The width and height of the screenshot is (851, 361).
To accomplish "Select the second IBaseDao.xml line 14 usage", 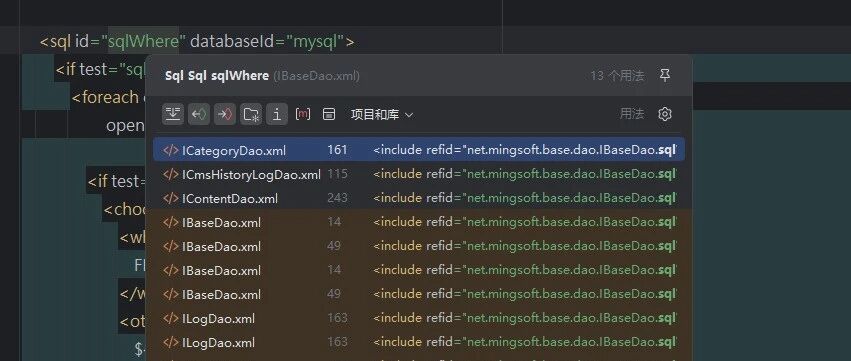I will tap(418, 270).
